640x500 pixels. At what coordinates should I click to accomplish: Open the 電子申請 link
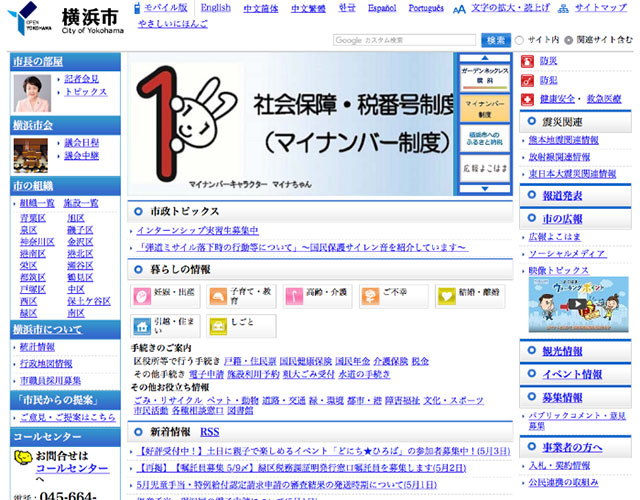pos(207,374)
